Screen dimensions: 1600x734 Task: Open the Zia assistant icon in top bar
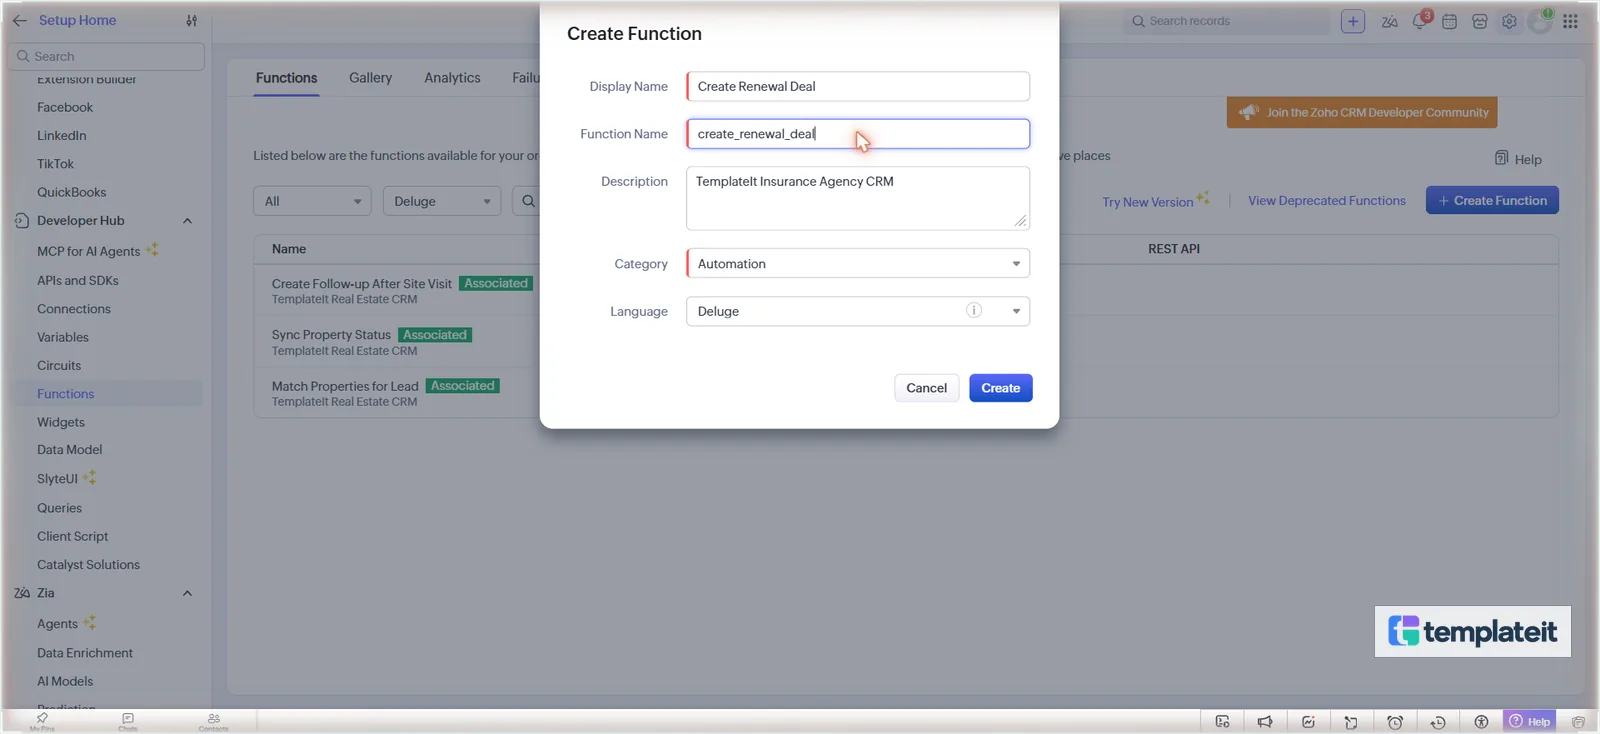1390,21
